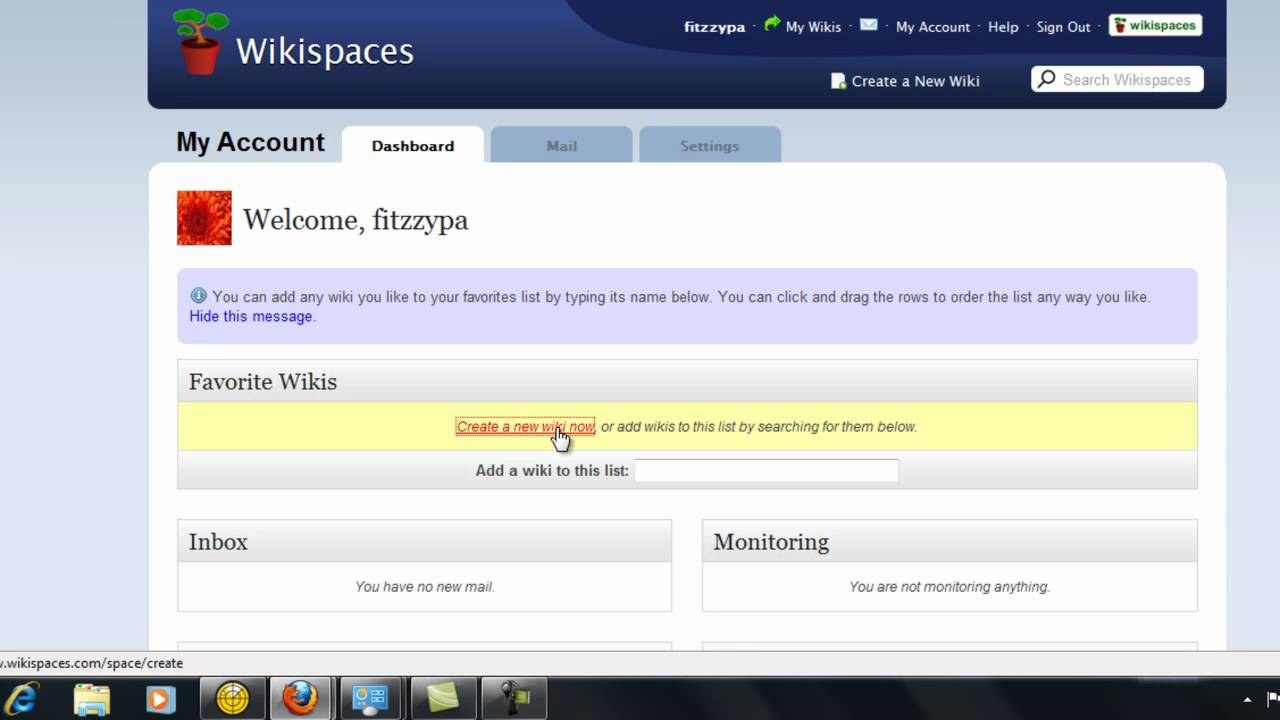Click the fitzzypa username link in the header
Viewport: 1280px width, 720px height.
tap(714, 27)
